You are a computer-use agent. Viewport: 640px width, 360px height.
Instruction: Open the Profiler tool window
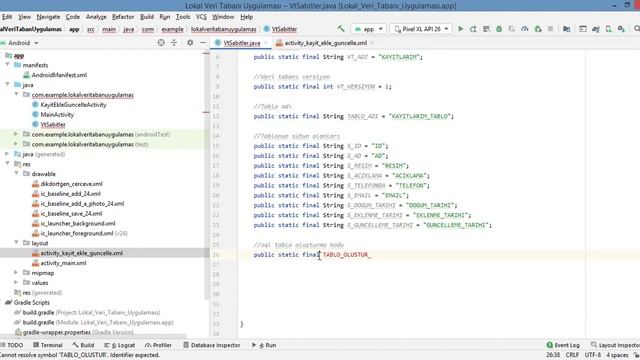[x=158, y=345]
